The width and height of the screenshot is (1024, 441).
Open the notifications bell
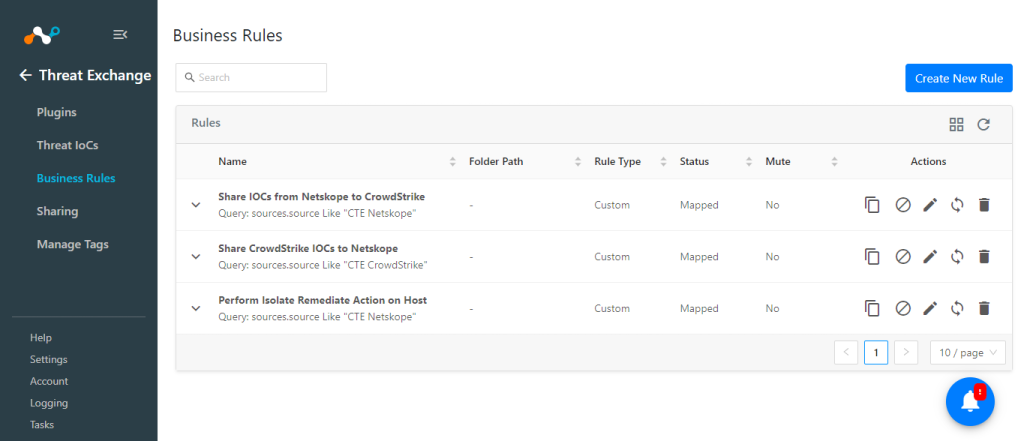pos(970,402)
